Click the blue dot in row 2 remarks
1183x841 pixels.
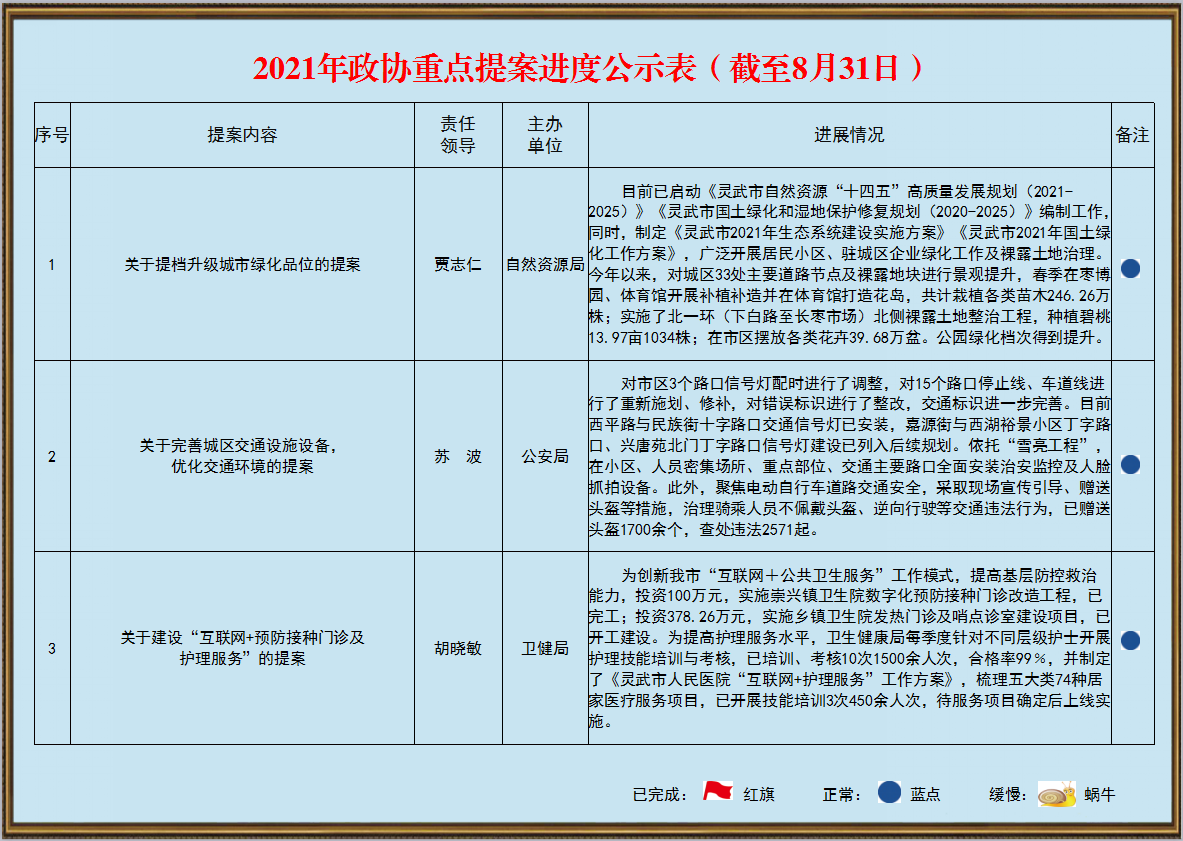pyautogui.click(x=1130, y=465)
